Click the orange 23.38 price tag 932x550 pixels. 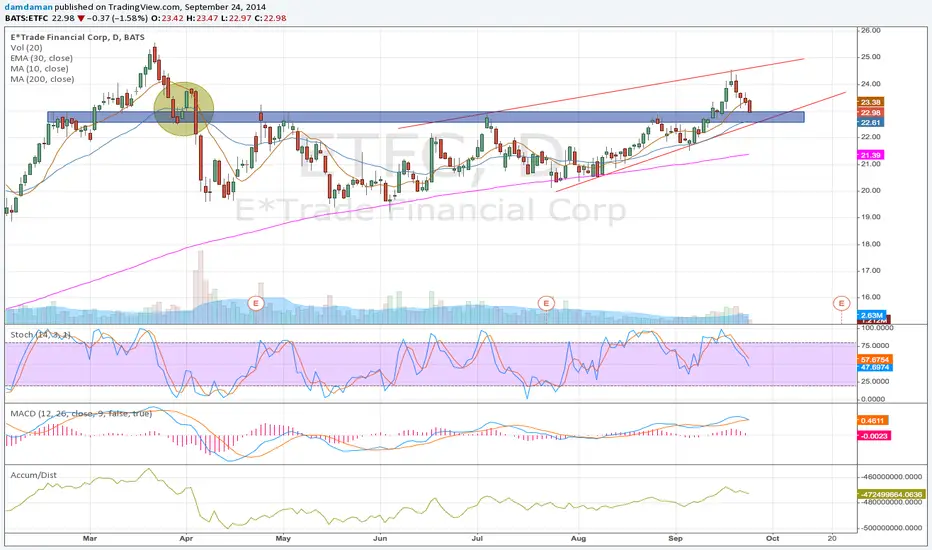tap(870, 102)
